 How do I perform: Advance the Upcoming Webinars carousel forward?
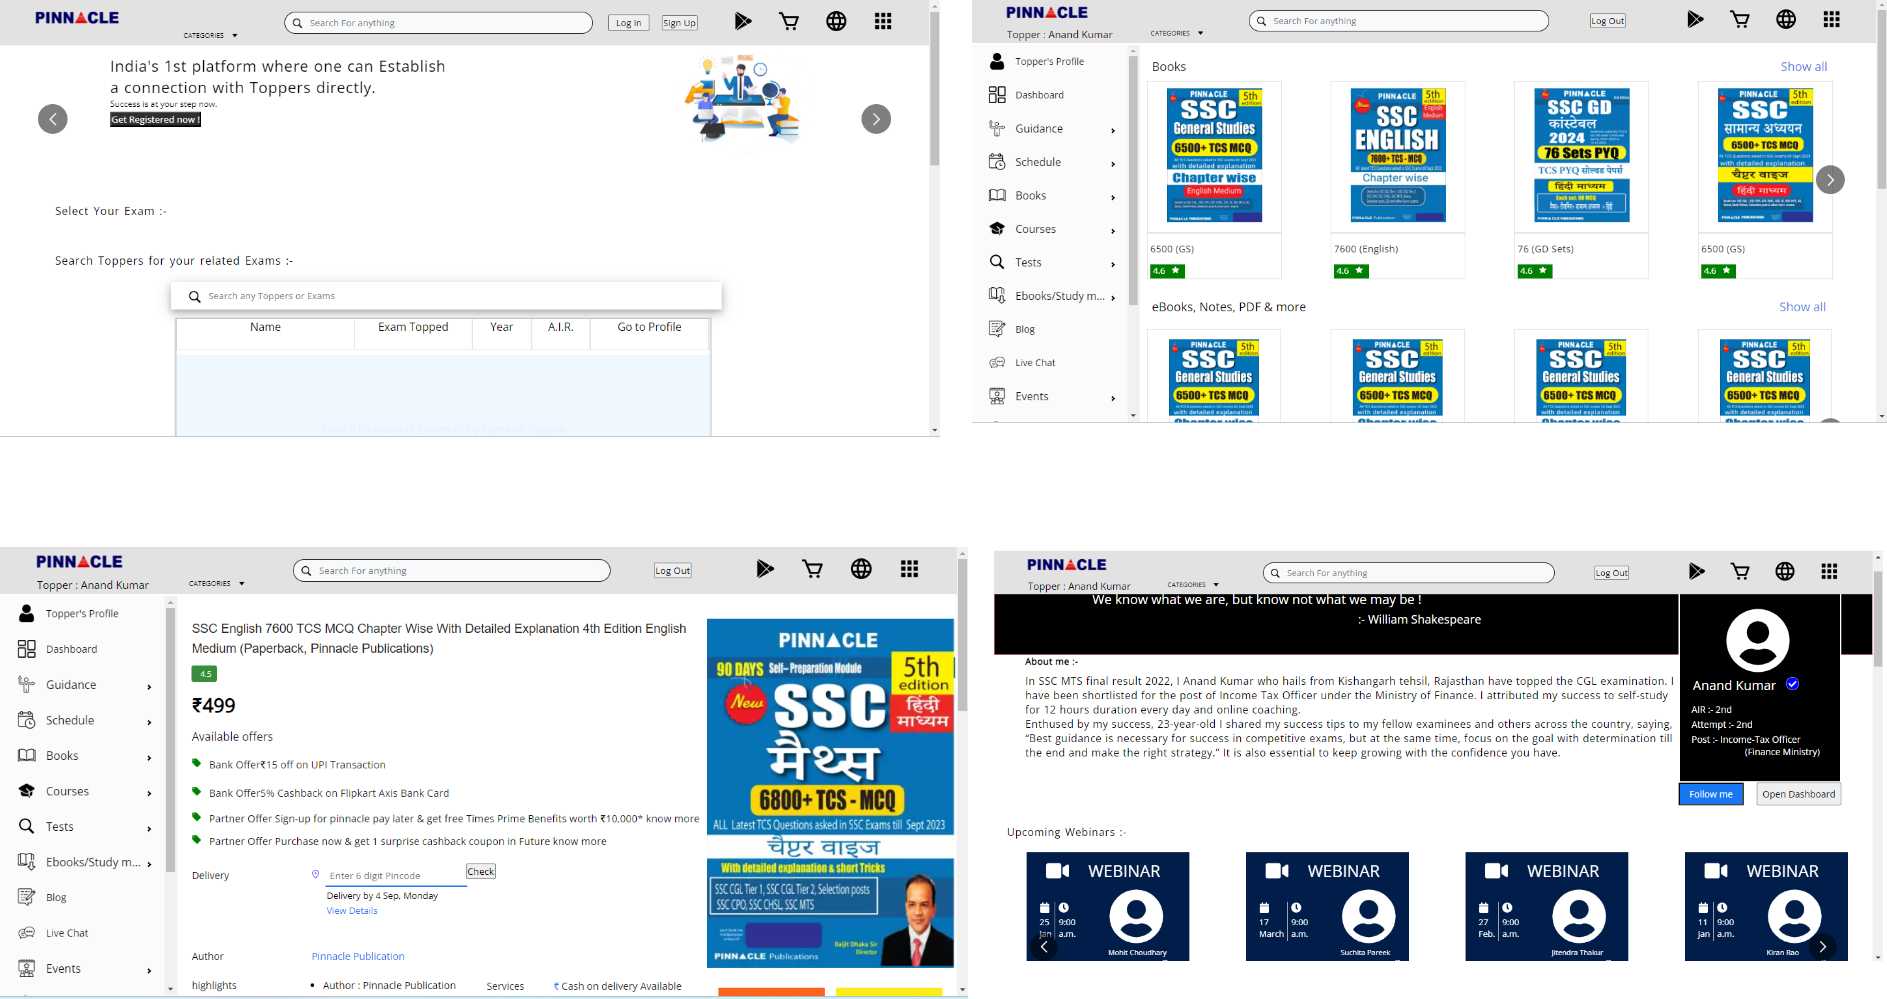(x=1822, y=946)
